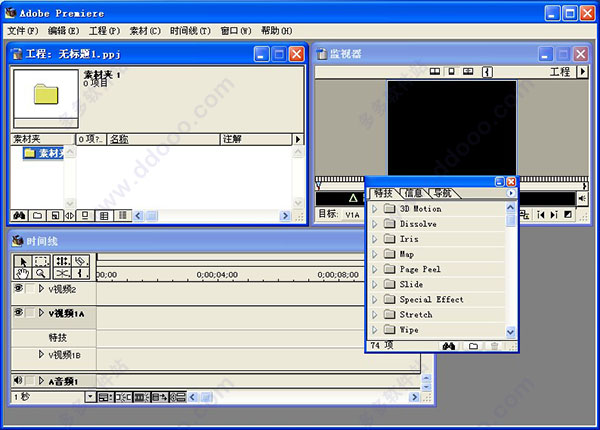Toggle Snap to Edges at timeline bottom
Image resolution: width=600 pixels, height=430 pixels.
click(x=123, y=397)
